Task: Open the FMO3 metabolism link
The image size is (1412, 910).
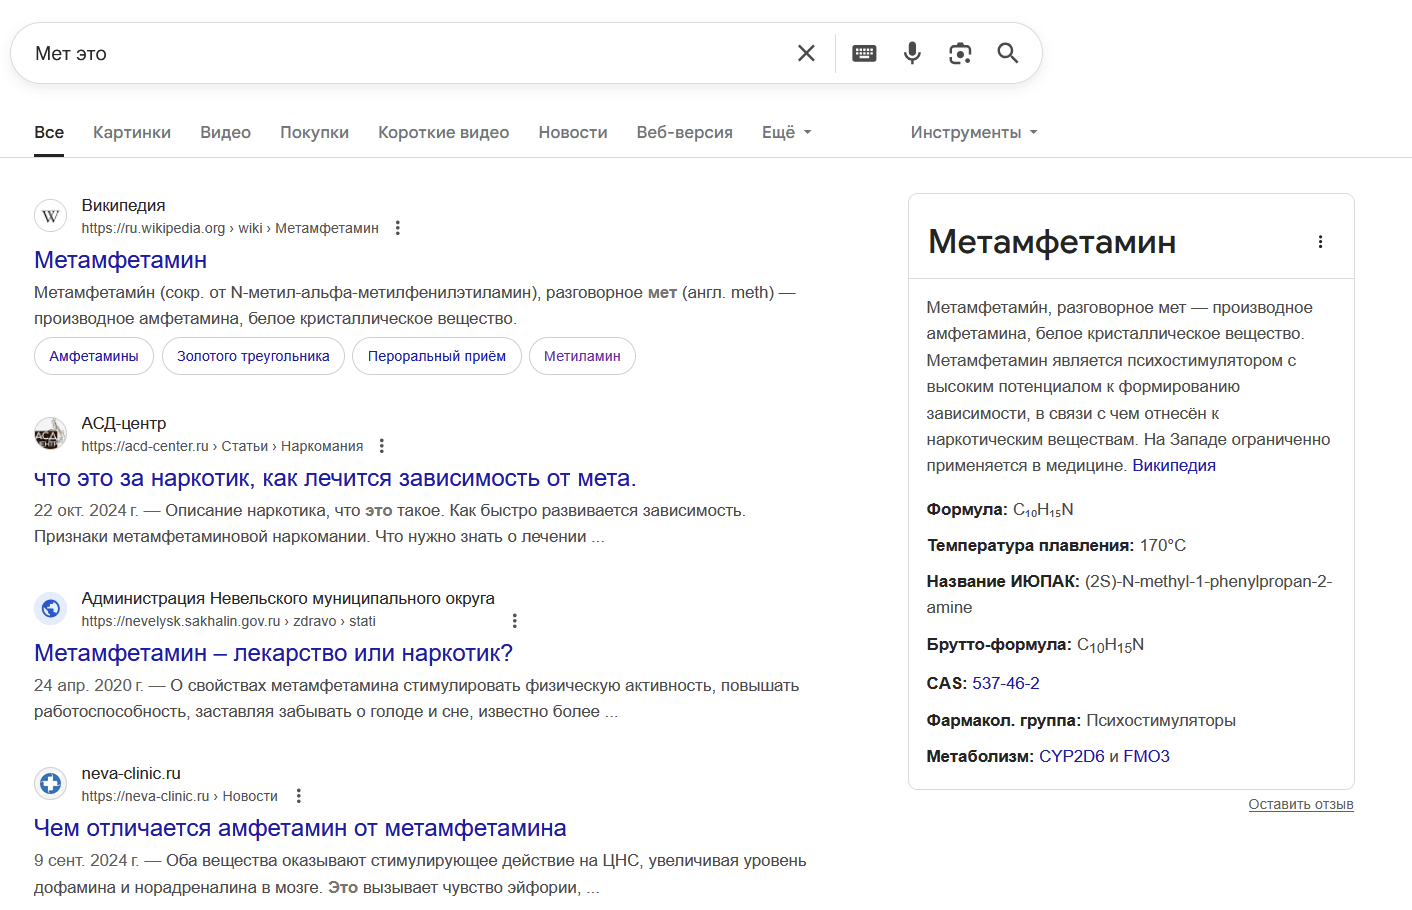Action: tap(1146, 756)
